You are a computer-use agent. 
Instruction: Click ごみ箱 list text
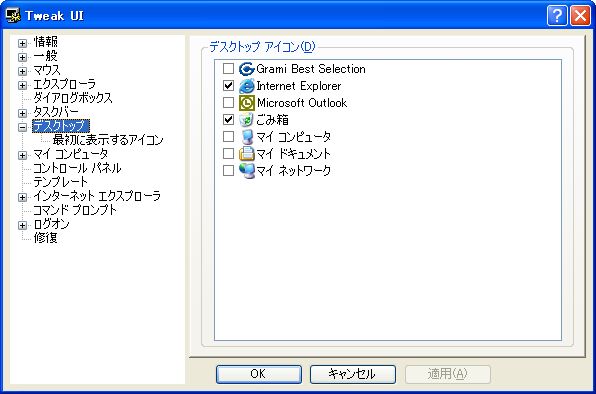coord(272,120)
